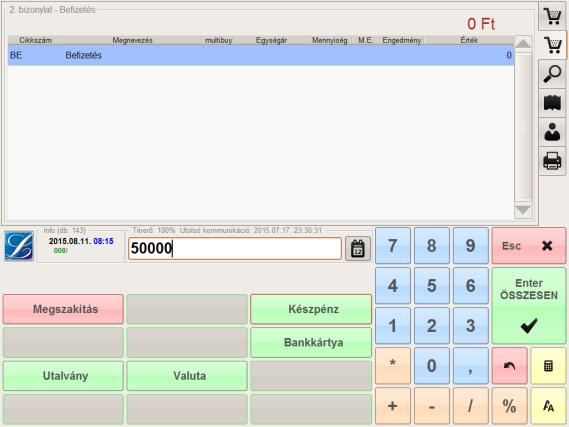Choose Bankkártya payment method

(x=311, y=342)
